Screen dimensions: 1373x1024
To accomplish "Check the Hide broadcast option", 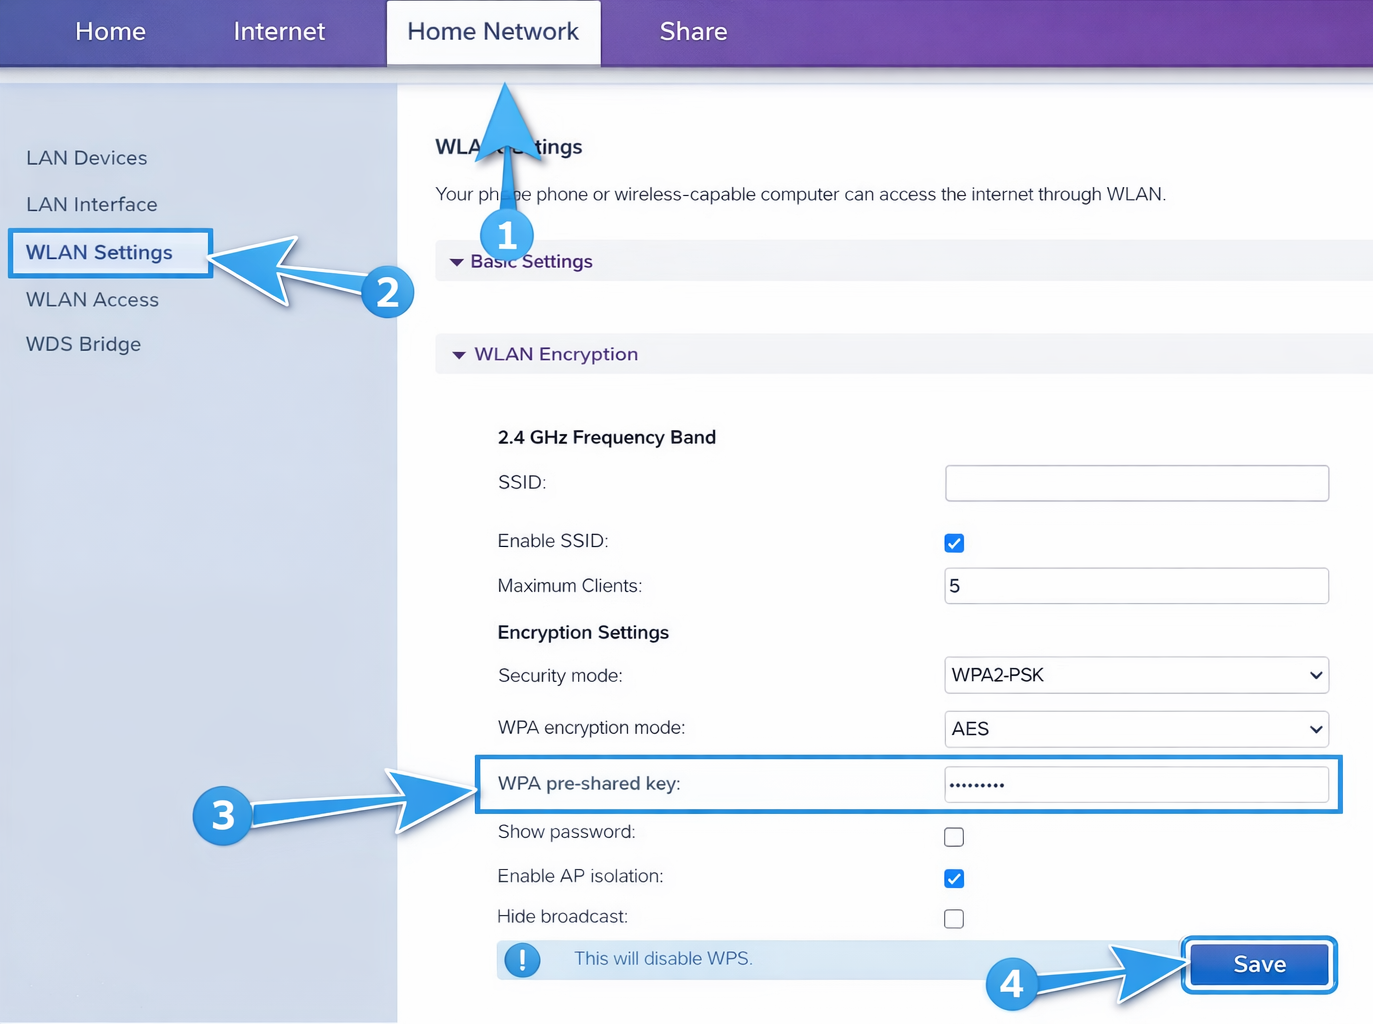I will point(954,919).
